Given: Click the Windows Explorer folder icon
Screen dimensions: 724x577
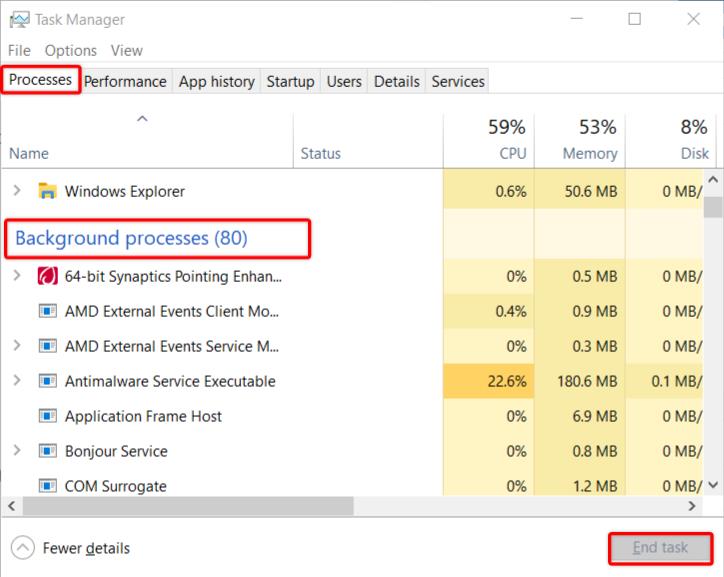Looking at the screenshot, I should click(x=47, y=191).
